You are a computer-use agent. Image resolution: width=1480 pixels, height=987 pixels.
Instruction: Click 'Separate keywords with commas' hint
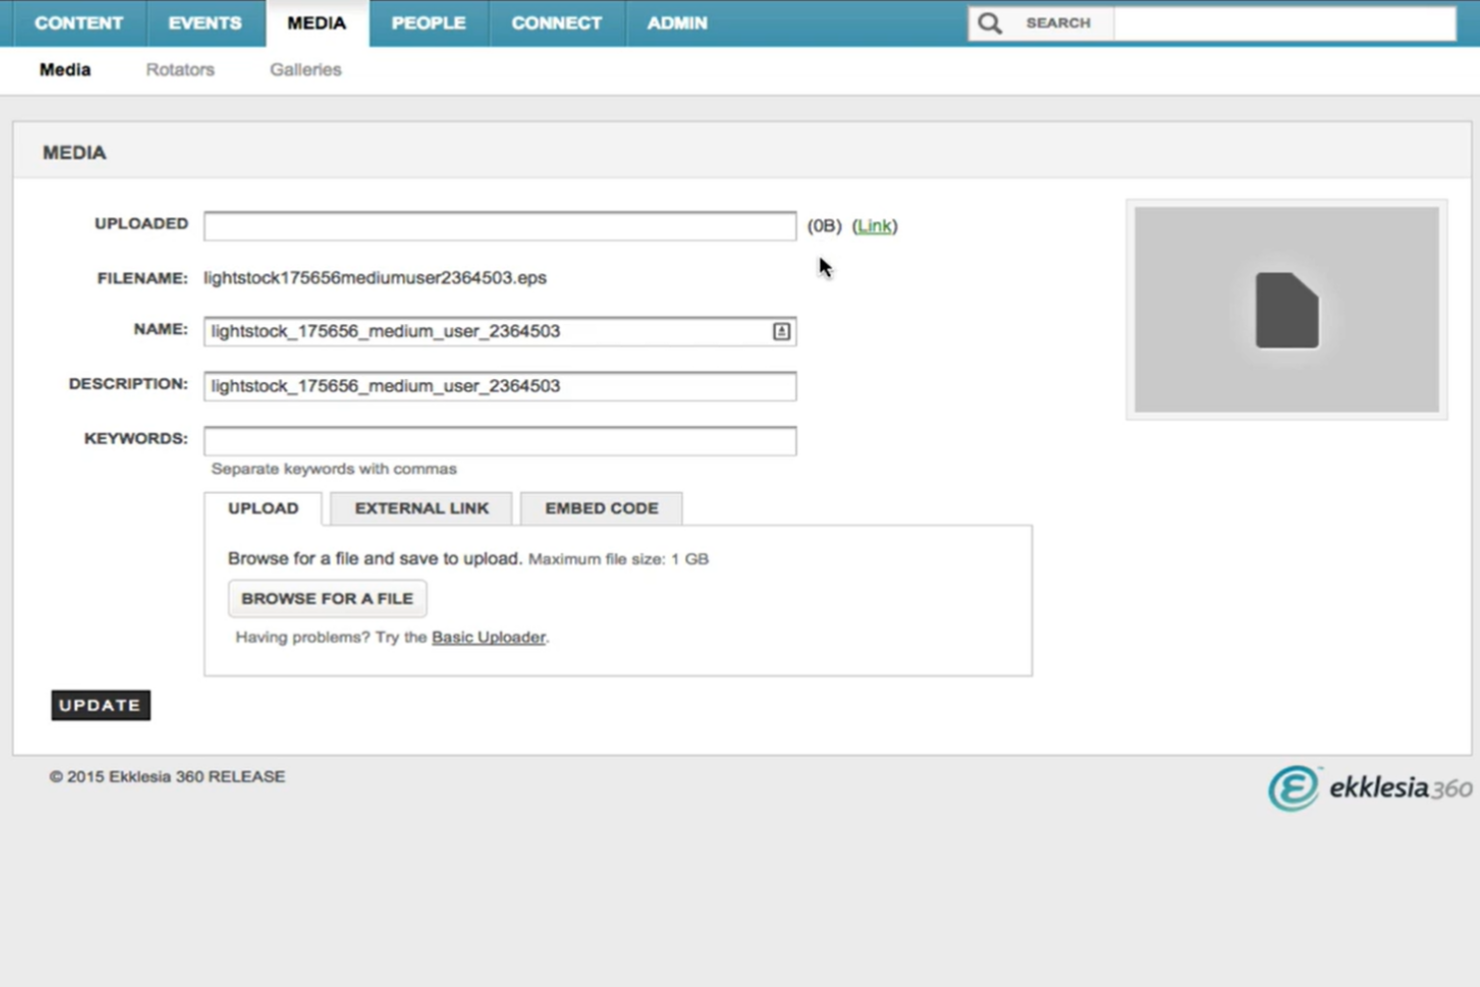pos(334,469)
